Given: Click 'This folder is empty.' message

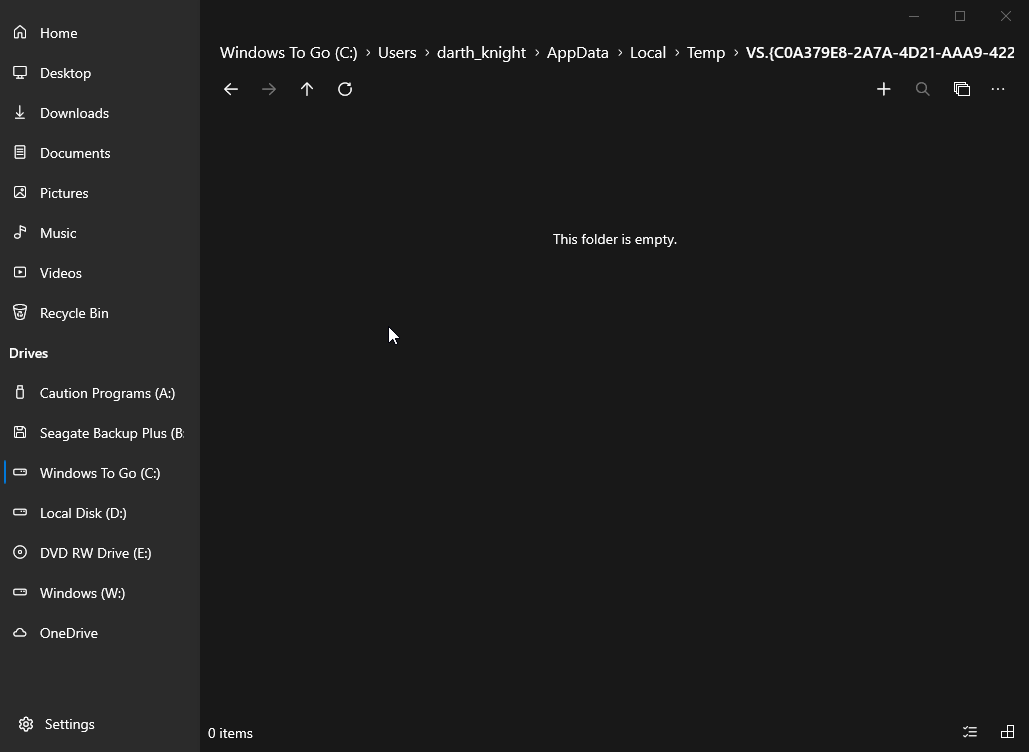Looking at the screenshot, I should pyautogui.click(x=615, y=240).
